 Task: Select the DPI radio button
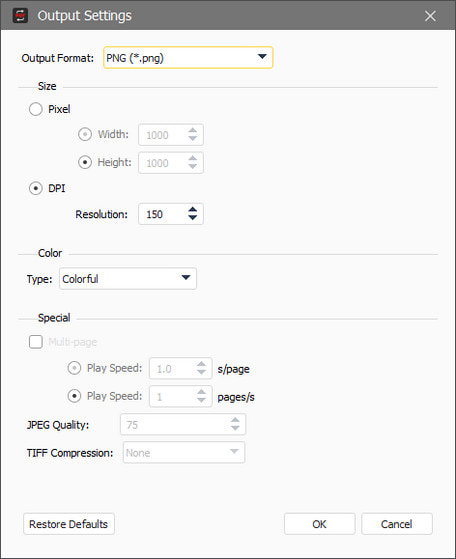36,188
